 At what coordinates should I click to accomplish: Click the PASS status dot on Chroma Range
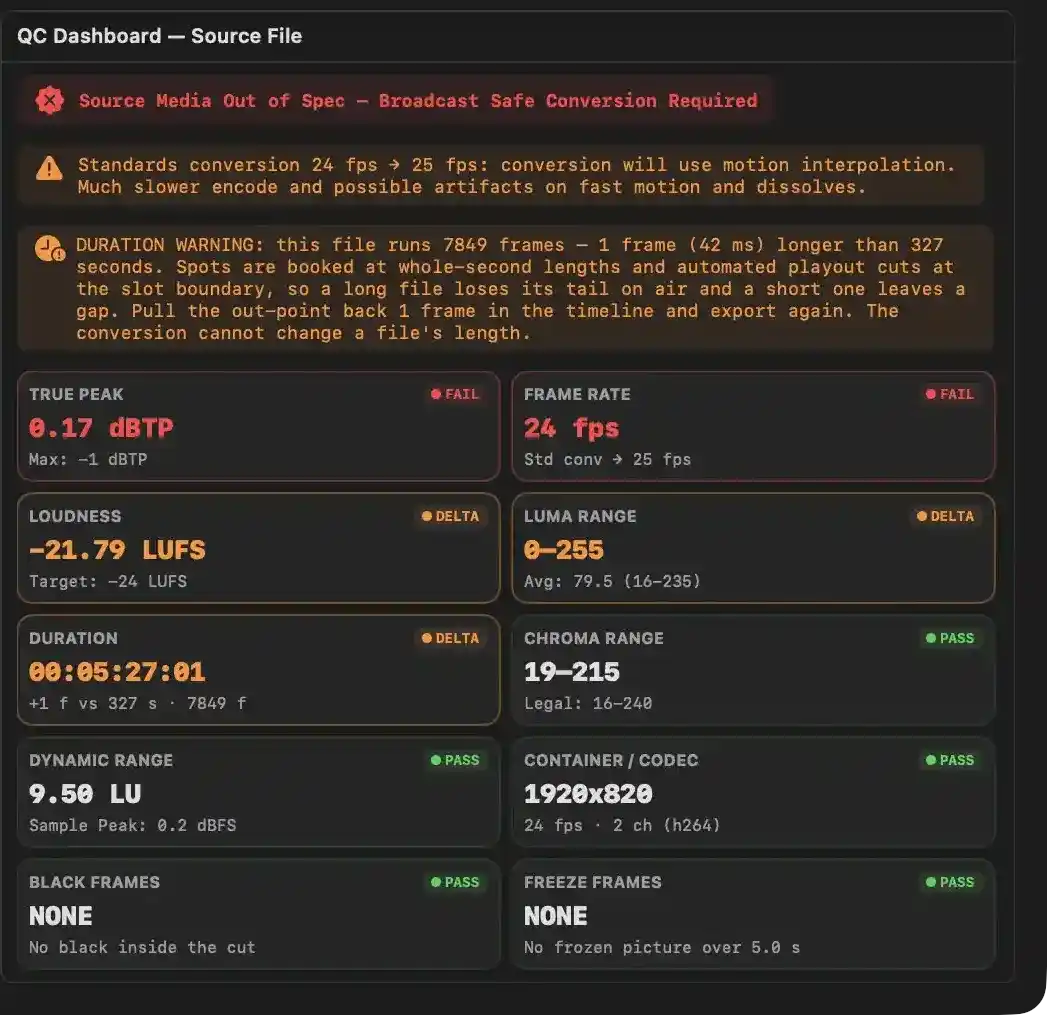pyautogui.click(x=931, y=638)
